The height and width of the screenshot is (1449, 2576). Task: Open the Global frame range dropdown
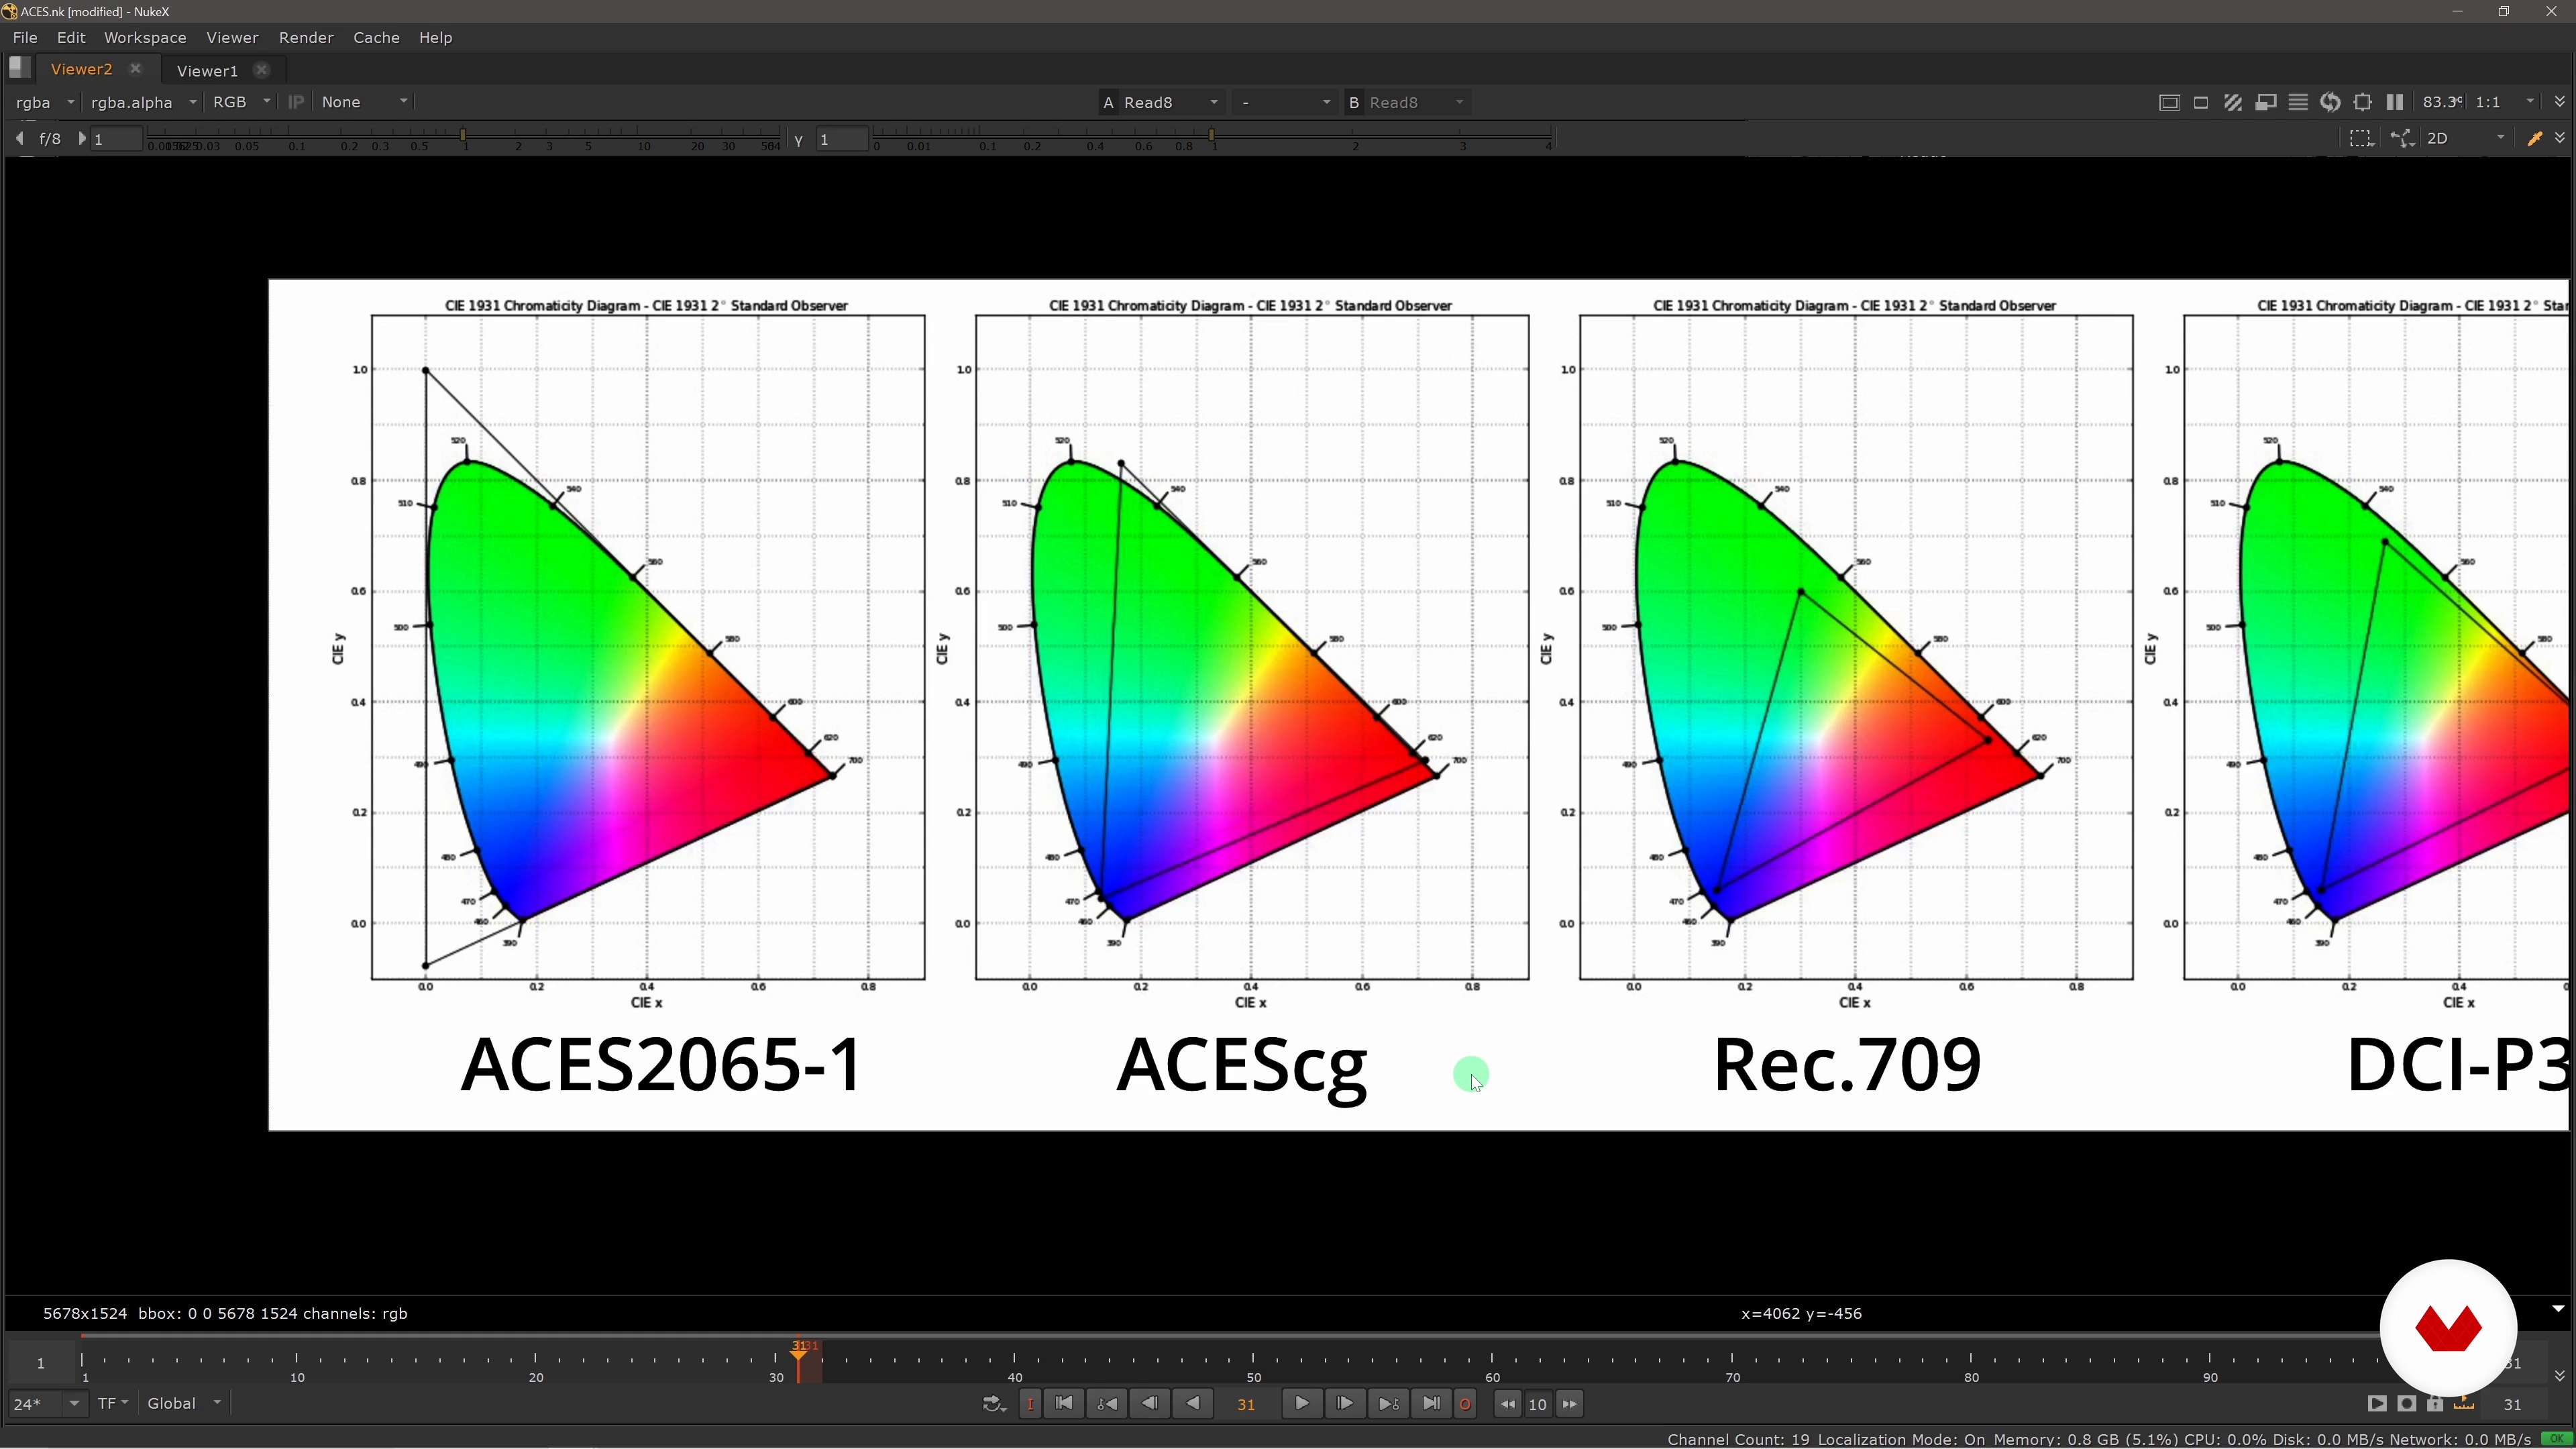click(184, 1404)
